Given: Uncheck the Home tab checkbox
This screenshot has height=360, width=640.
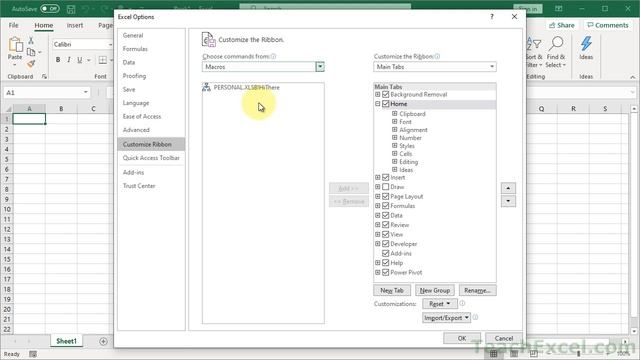Looking at the screenshot, I should click(x=386, y=104).
